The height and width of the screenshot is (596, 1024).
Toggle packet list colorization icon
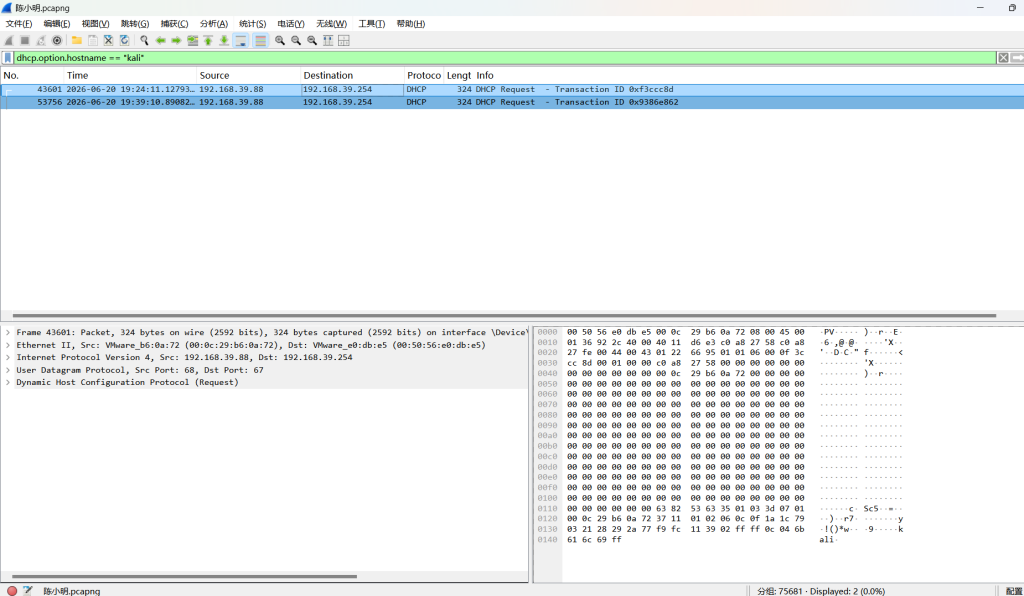click(261, 40)
